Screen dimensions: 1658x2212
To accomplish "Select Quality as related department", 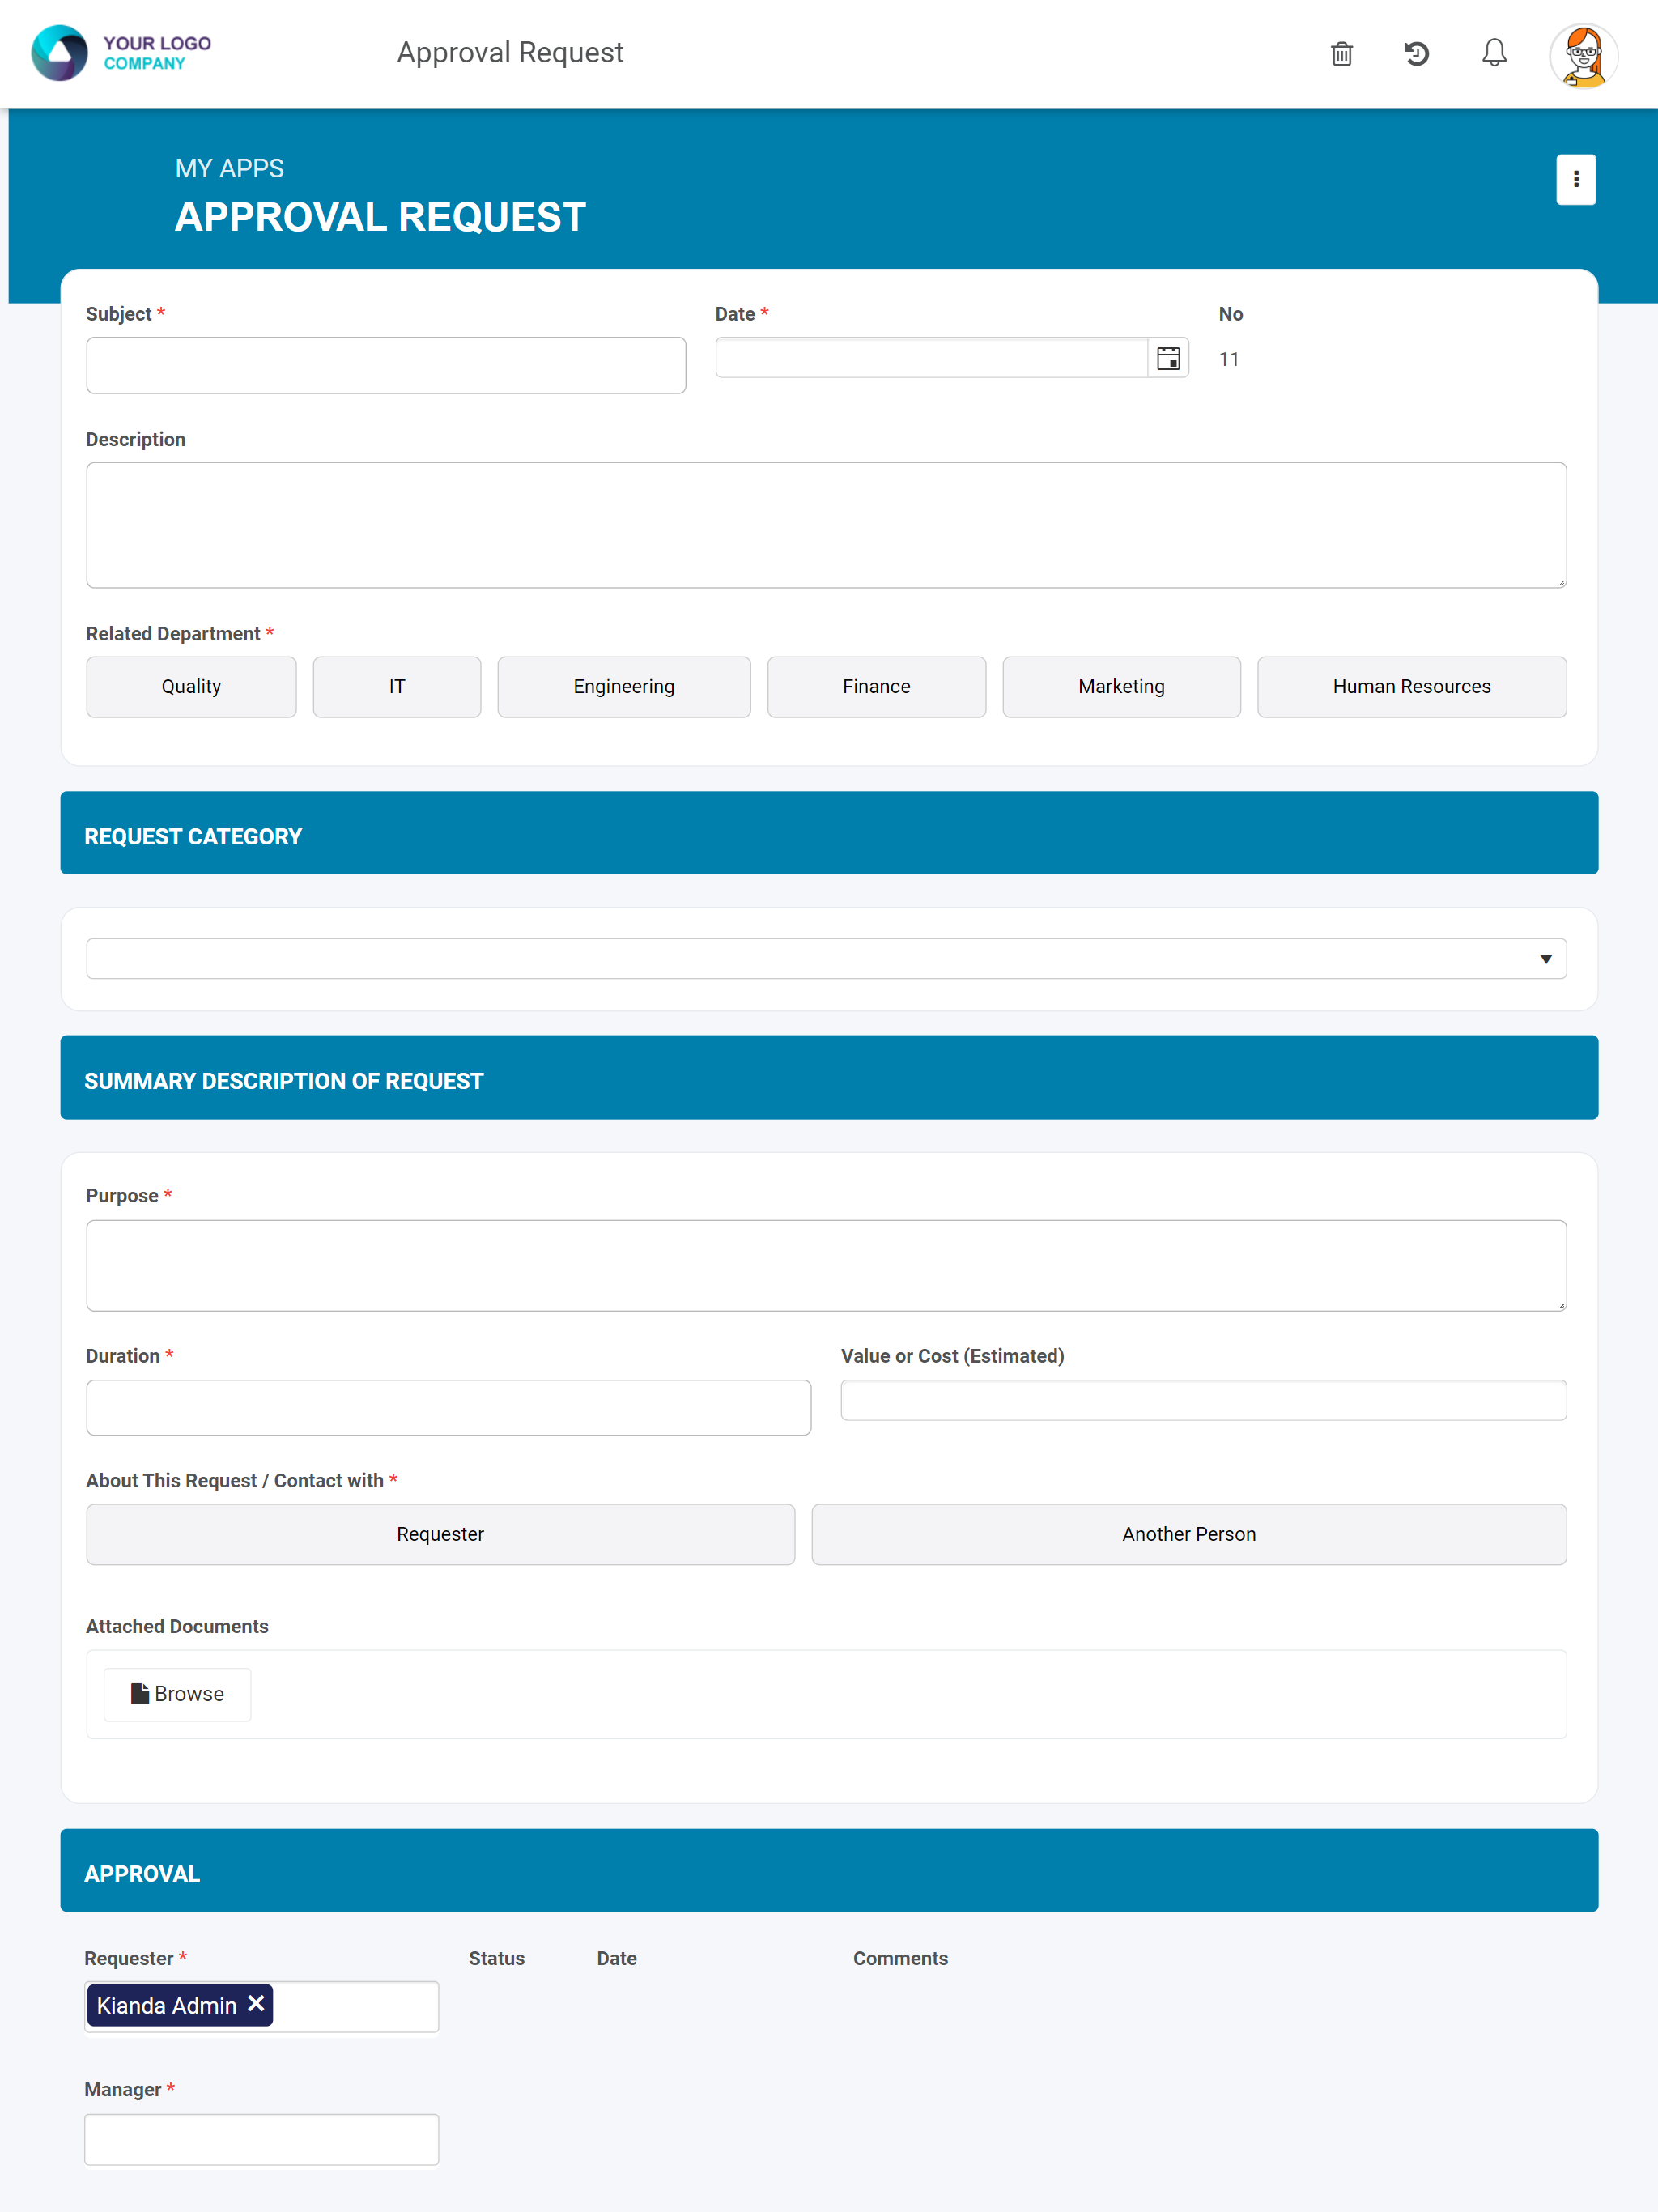I will [191, 686].
